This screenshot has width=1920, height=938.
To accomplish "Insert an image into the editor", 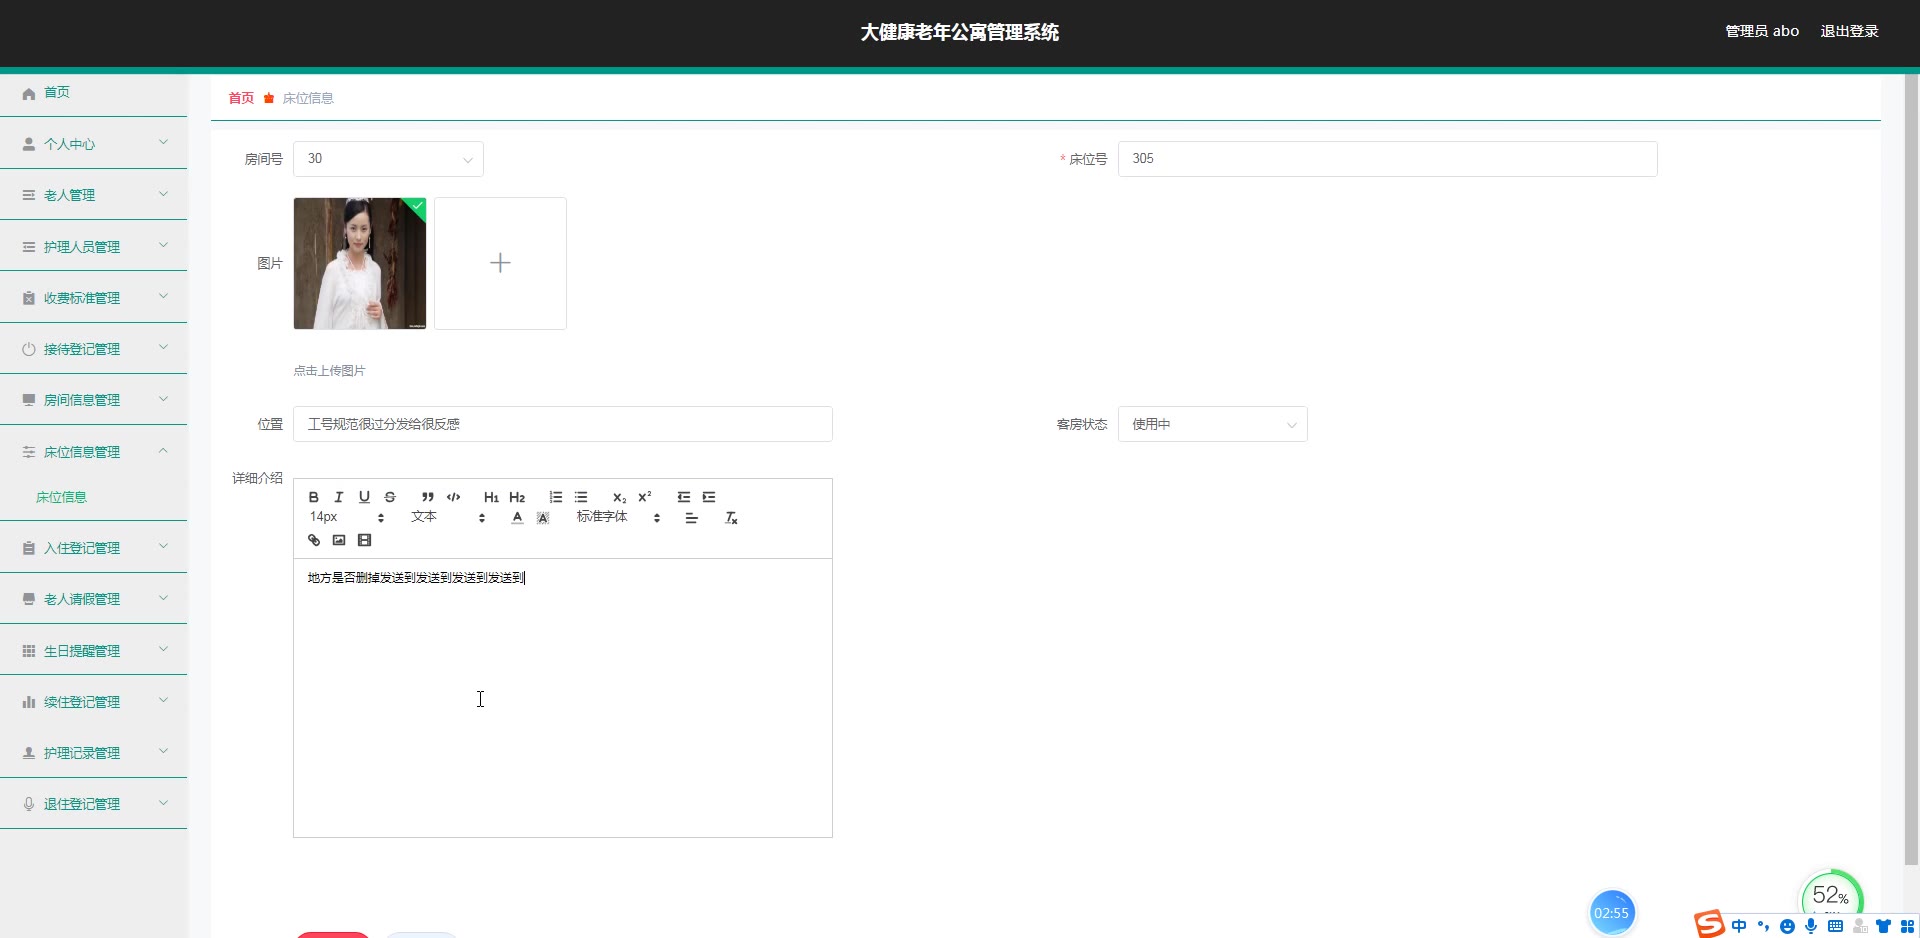I will (x=339, y=540).
